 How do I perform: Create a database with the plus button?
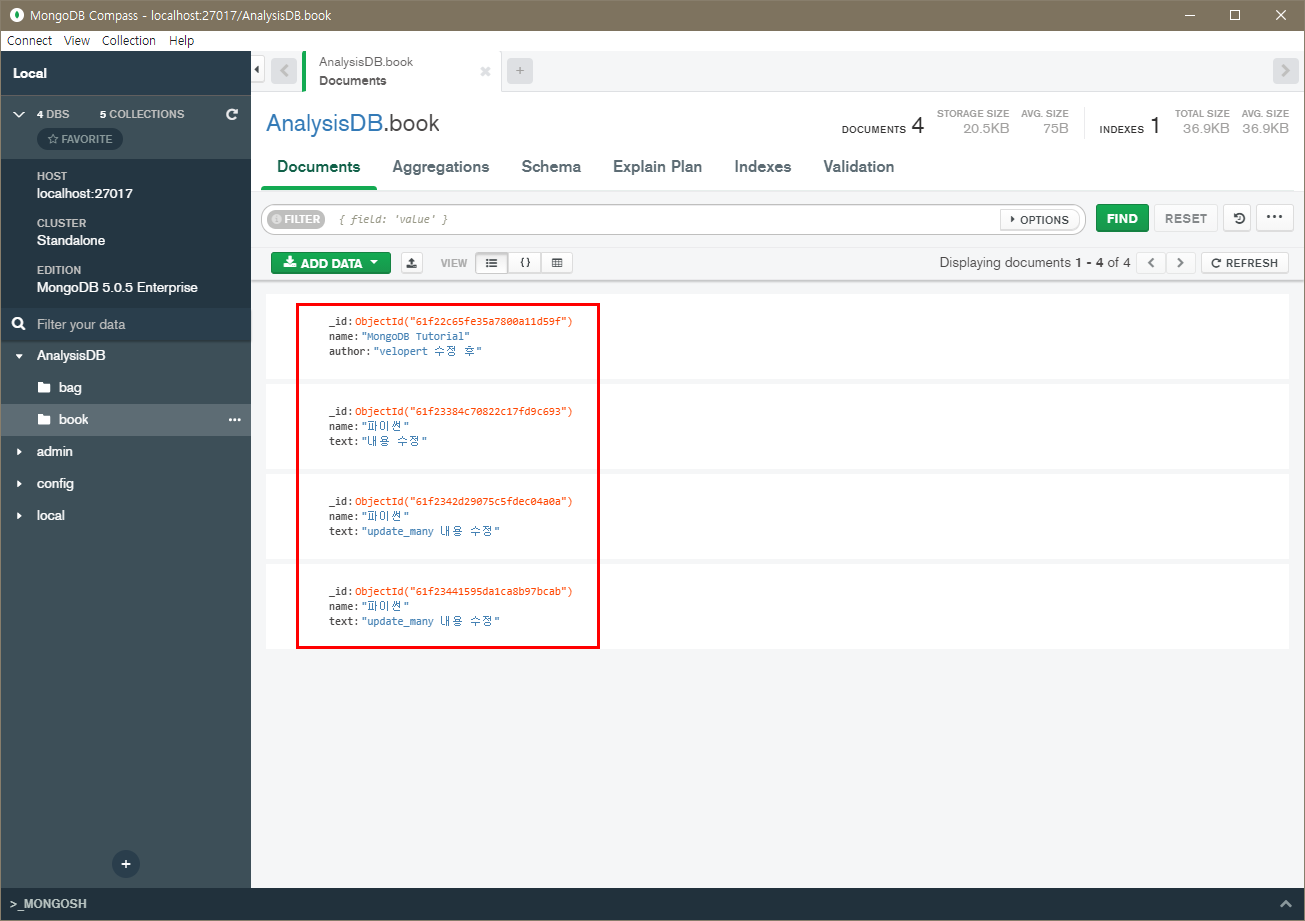click(x=126, y=863)
